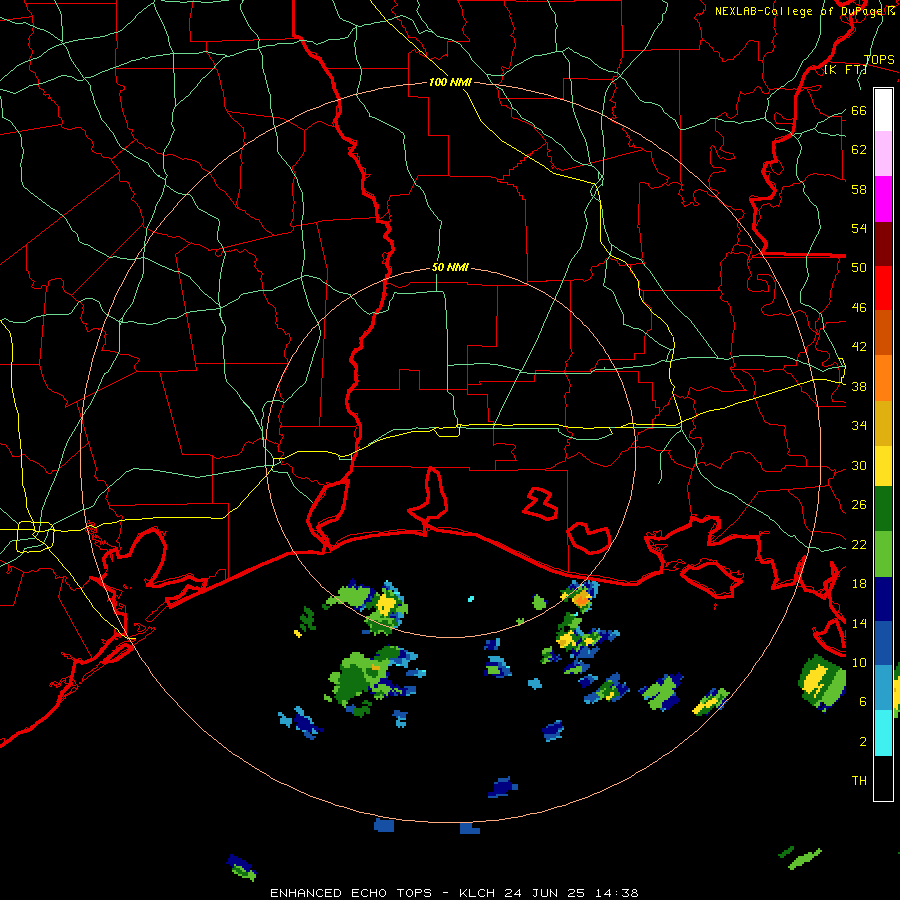Image resolution: width=900 pixels, height=900 pixels.
Task: Click the "ENHANCED ECHO TOPS" title text
Action: click(x=351, y=893)
